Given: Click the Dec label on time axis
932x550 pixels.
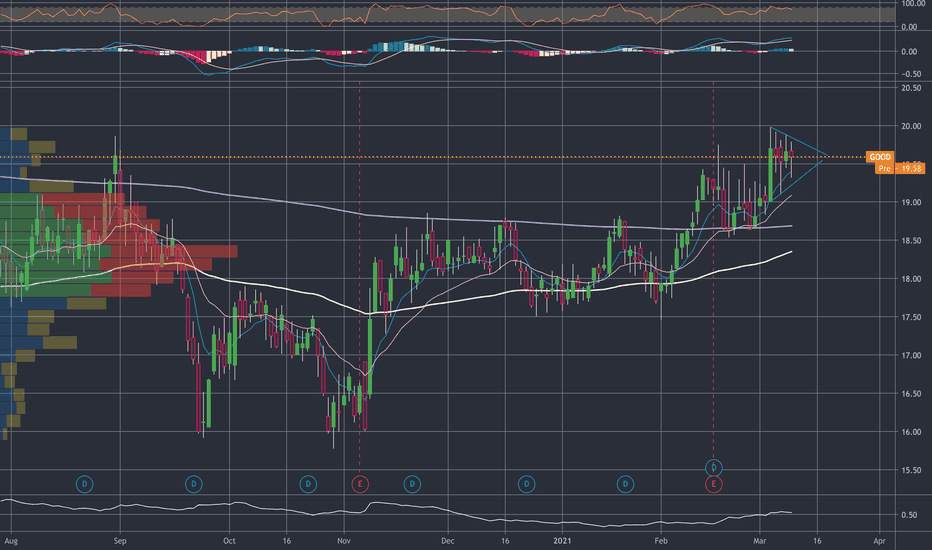Looking at the screenshot, I should (x=448, y=541).
